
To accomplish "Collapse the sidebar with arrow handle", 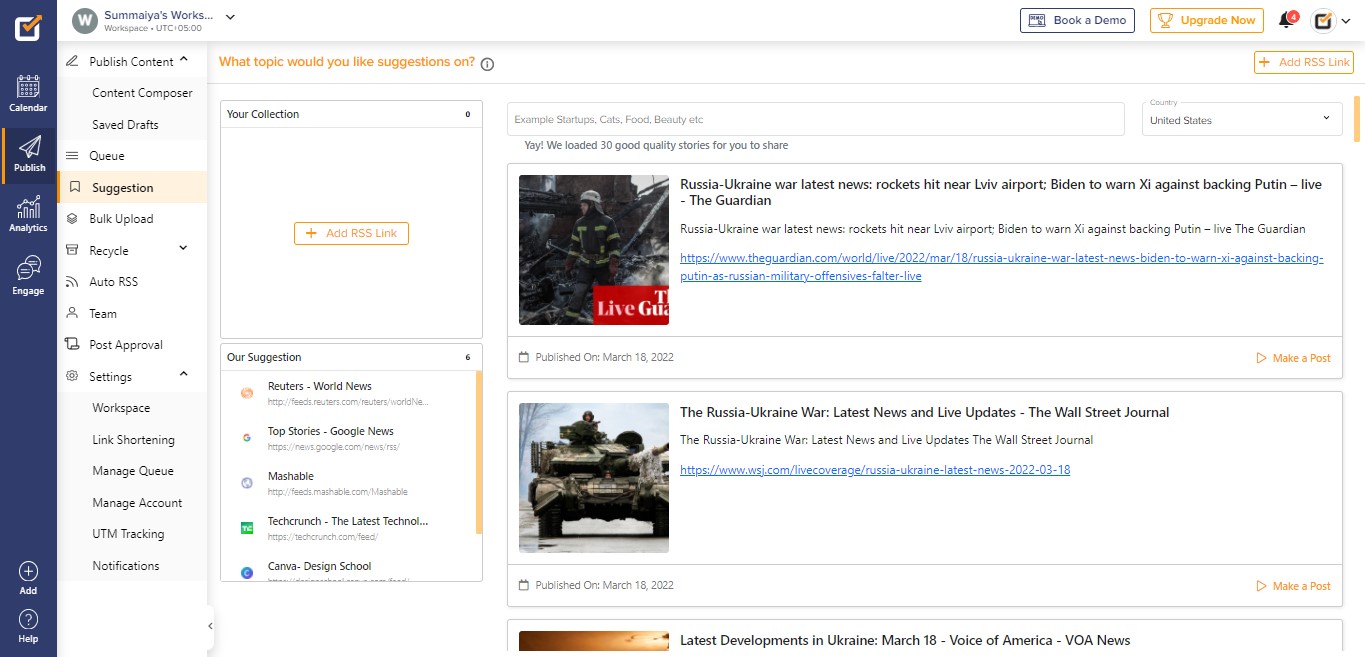I will [x=210, y=626].
